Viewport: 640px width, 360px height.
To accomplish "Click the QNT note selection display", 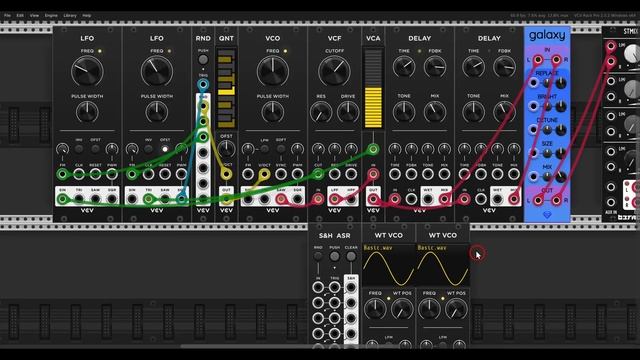I will [x=226, y=89].
